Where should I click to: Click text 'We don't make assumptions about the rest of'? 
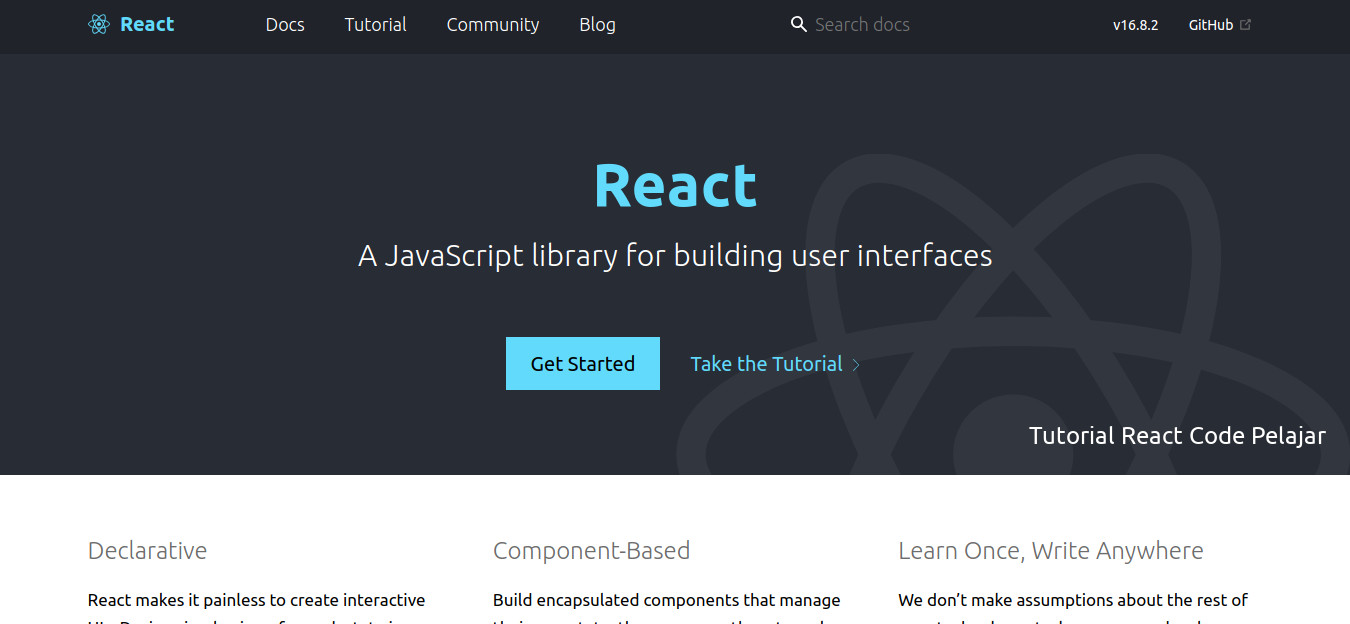[x=1073, y=601]
